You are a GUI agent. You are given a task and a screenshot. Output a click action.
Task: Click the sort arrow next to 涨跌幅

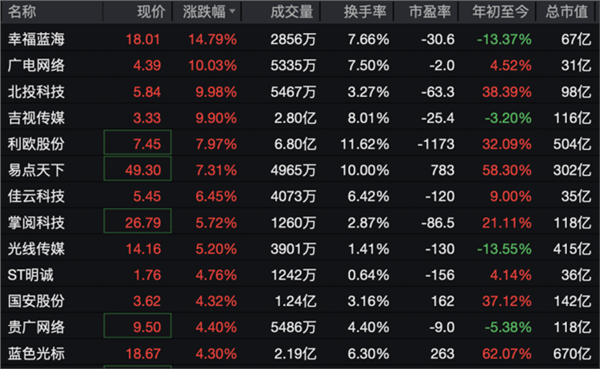[232, 11]
